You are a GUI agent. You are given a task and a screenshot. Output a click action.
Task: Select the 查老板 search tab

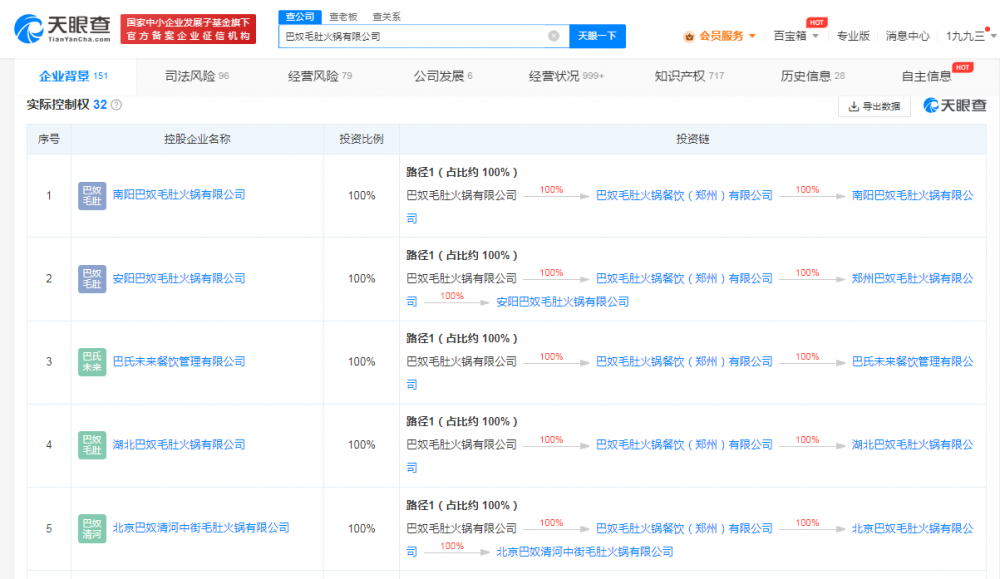[342, 16]
